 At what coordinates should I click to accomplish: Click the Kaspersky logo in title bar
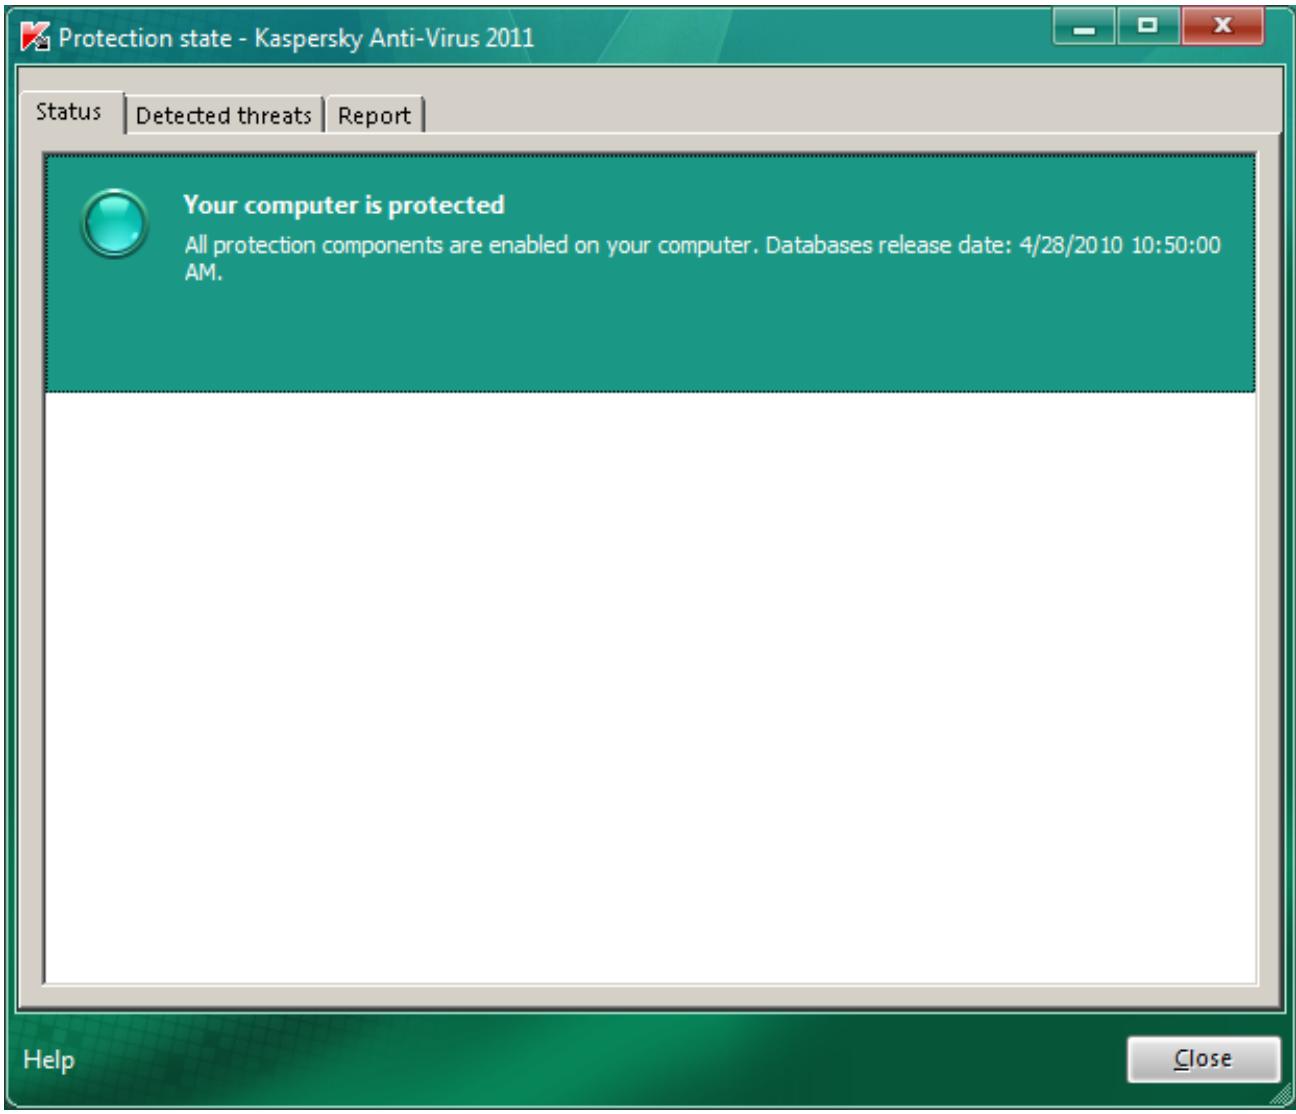[x=36, y=38]
